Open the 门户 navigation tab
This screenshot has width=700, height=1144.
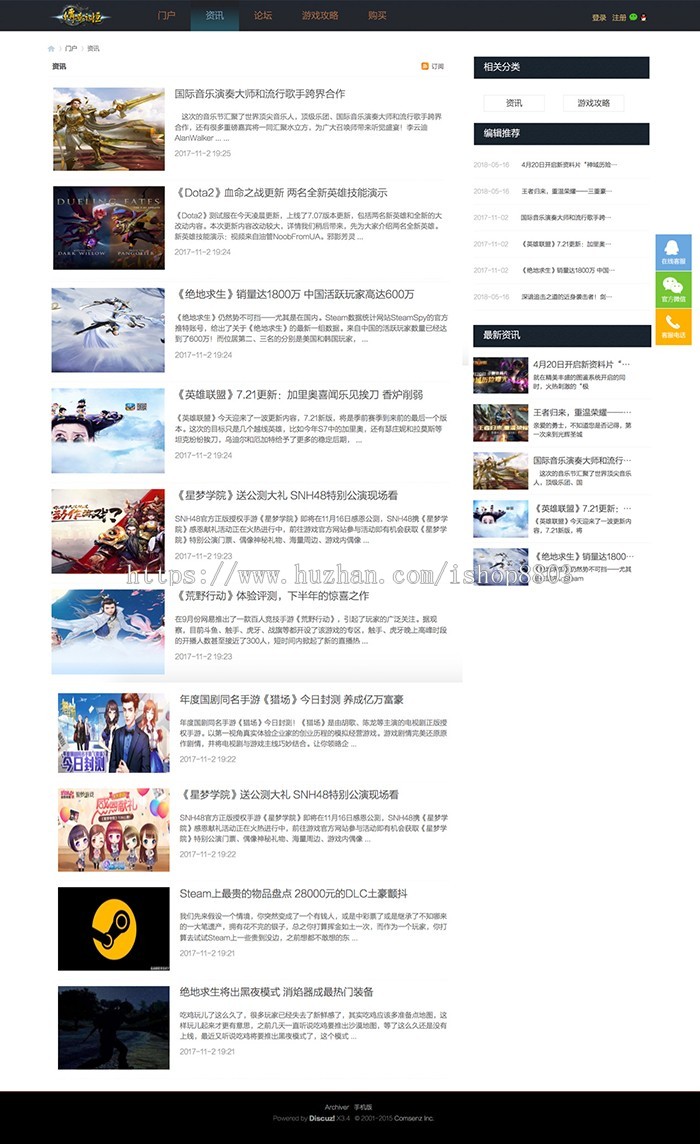click(166, 15)
